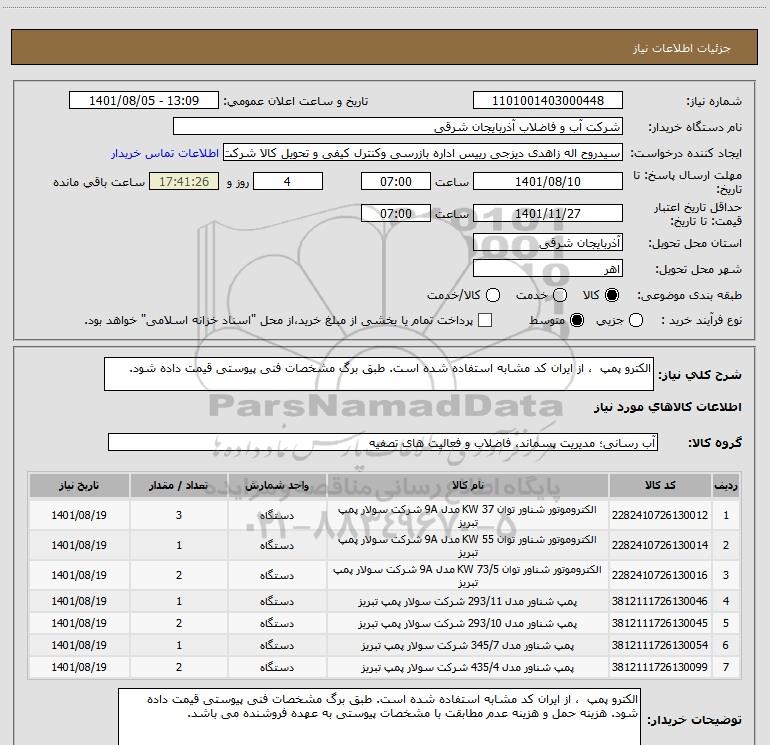Click quantity 3 in row 1
The image size is (770, 745).
pos(179,515)
